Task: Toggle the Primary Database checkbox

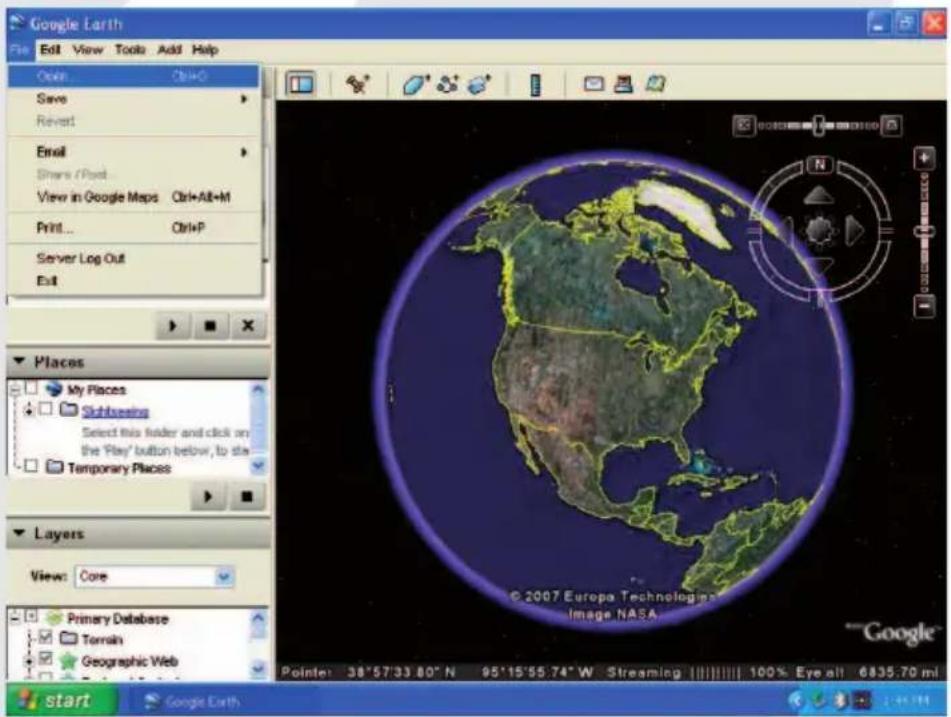Action: (x=31, y=617)
